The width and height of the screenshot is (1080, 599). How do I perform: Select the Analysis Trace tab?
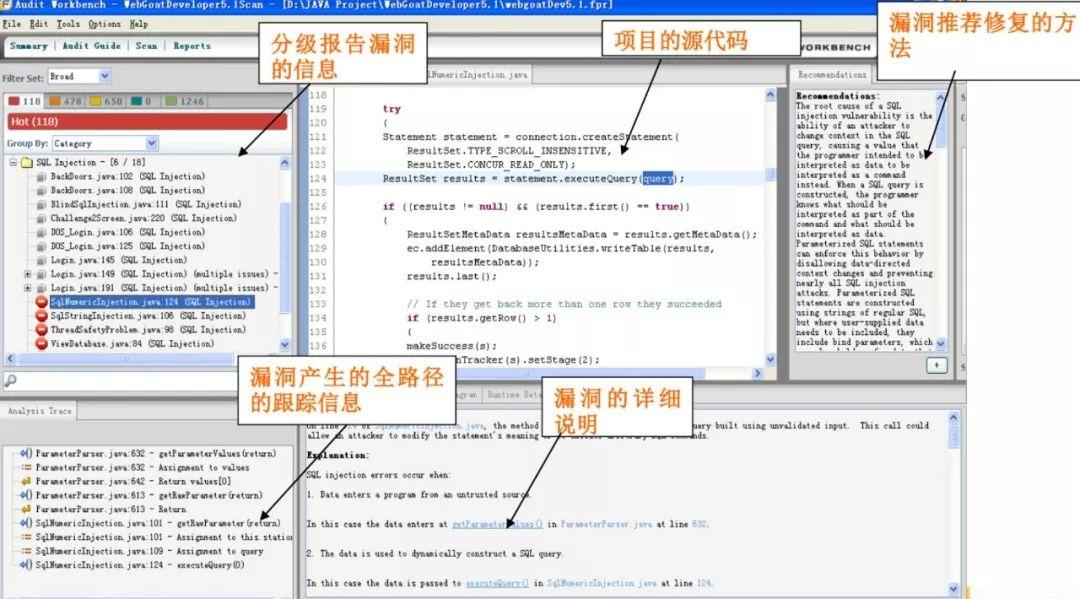click(39, 409)
